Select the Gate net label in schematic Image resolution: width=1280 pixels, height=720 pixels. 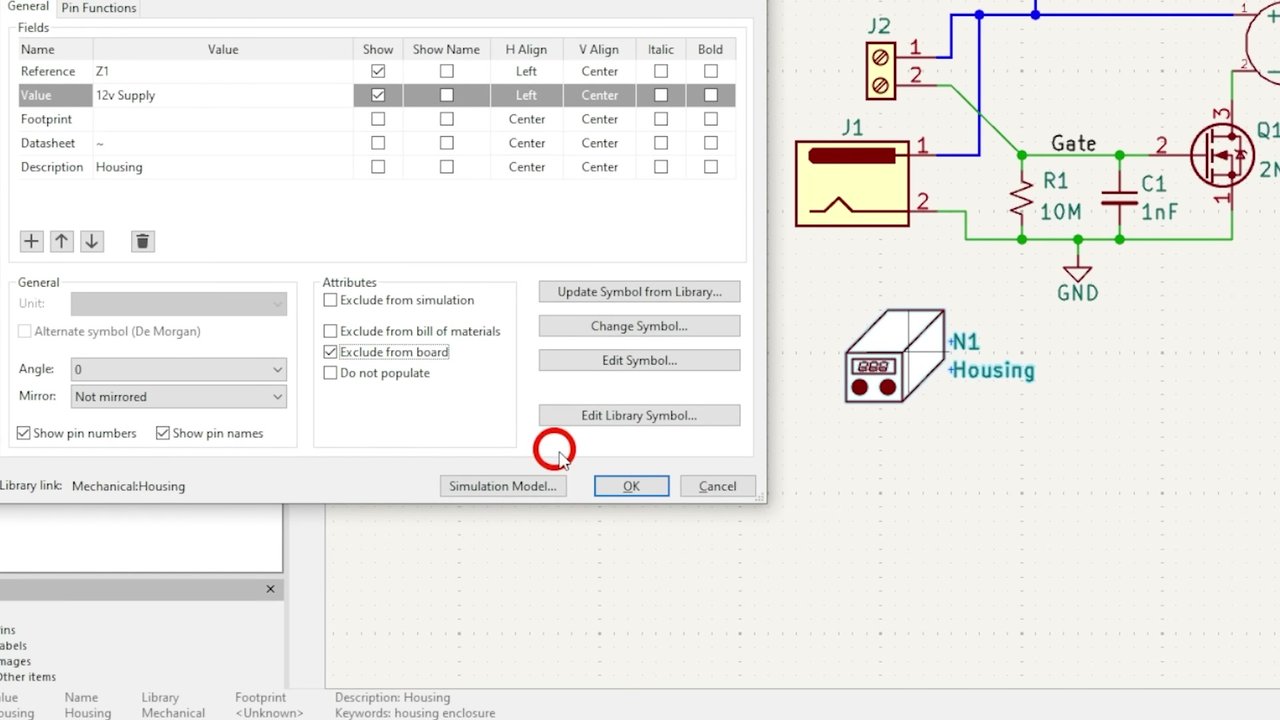click(1073, 144)
